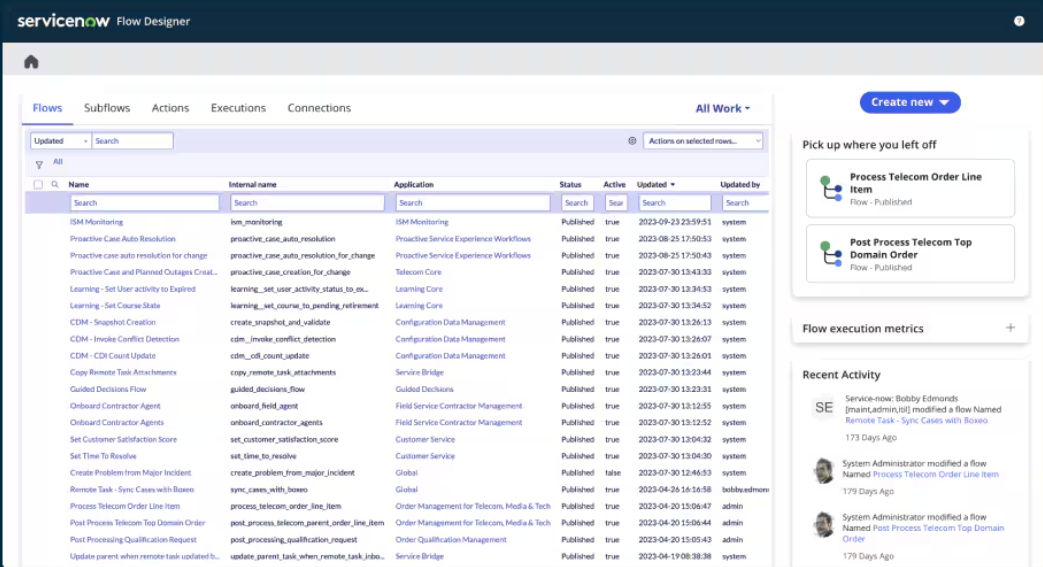Click the Flow execution metrics heading

[863, 328]
